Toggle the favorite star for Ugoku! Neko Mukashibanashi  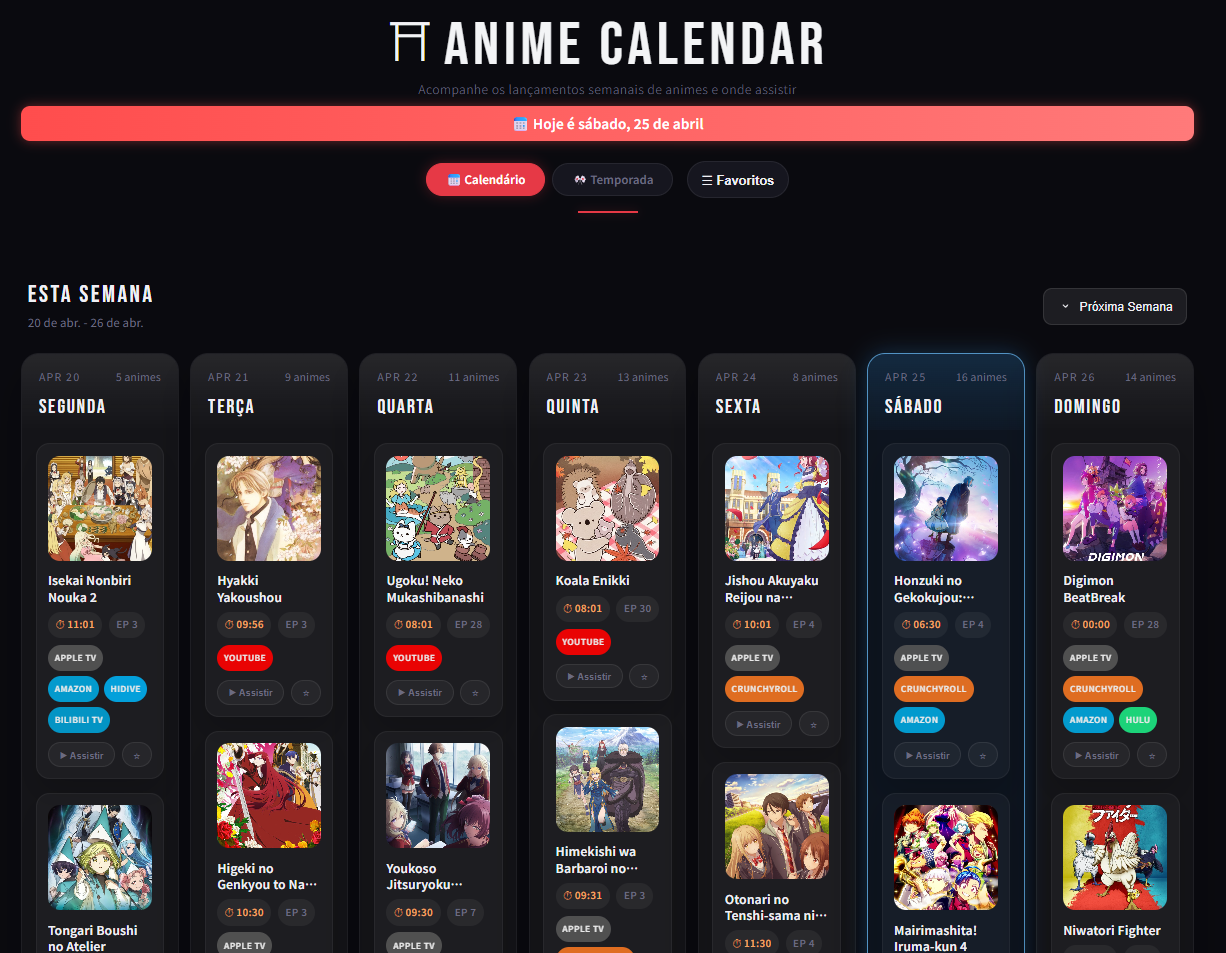[475, 692]
